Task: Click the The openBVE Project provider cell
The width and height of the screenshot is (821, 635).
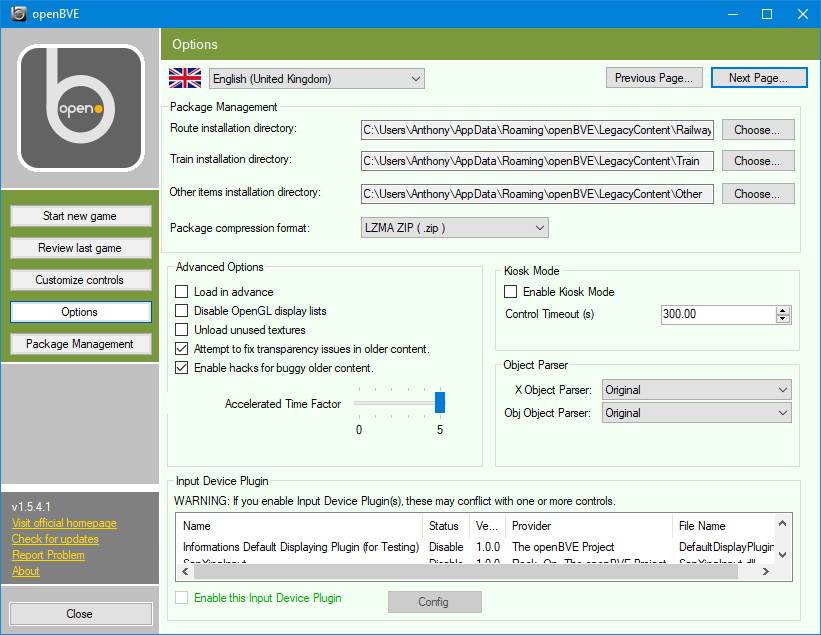Action: [x=563, y=547]
